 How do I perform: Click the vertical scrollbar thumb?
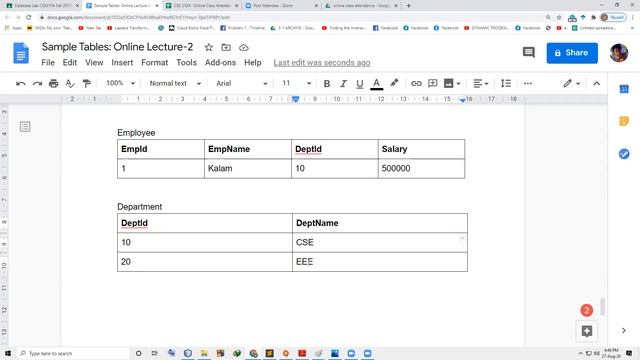[x=602, y=307]
